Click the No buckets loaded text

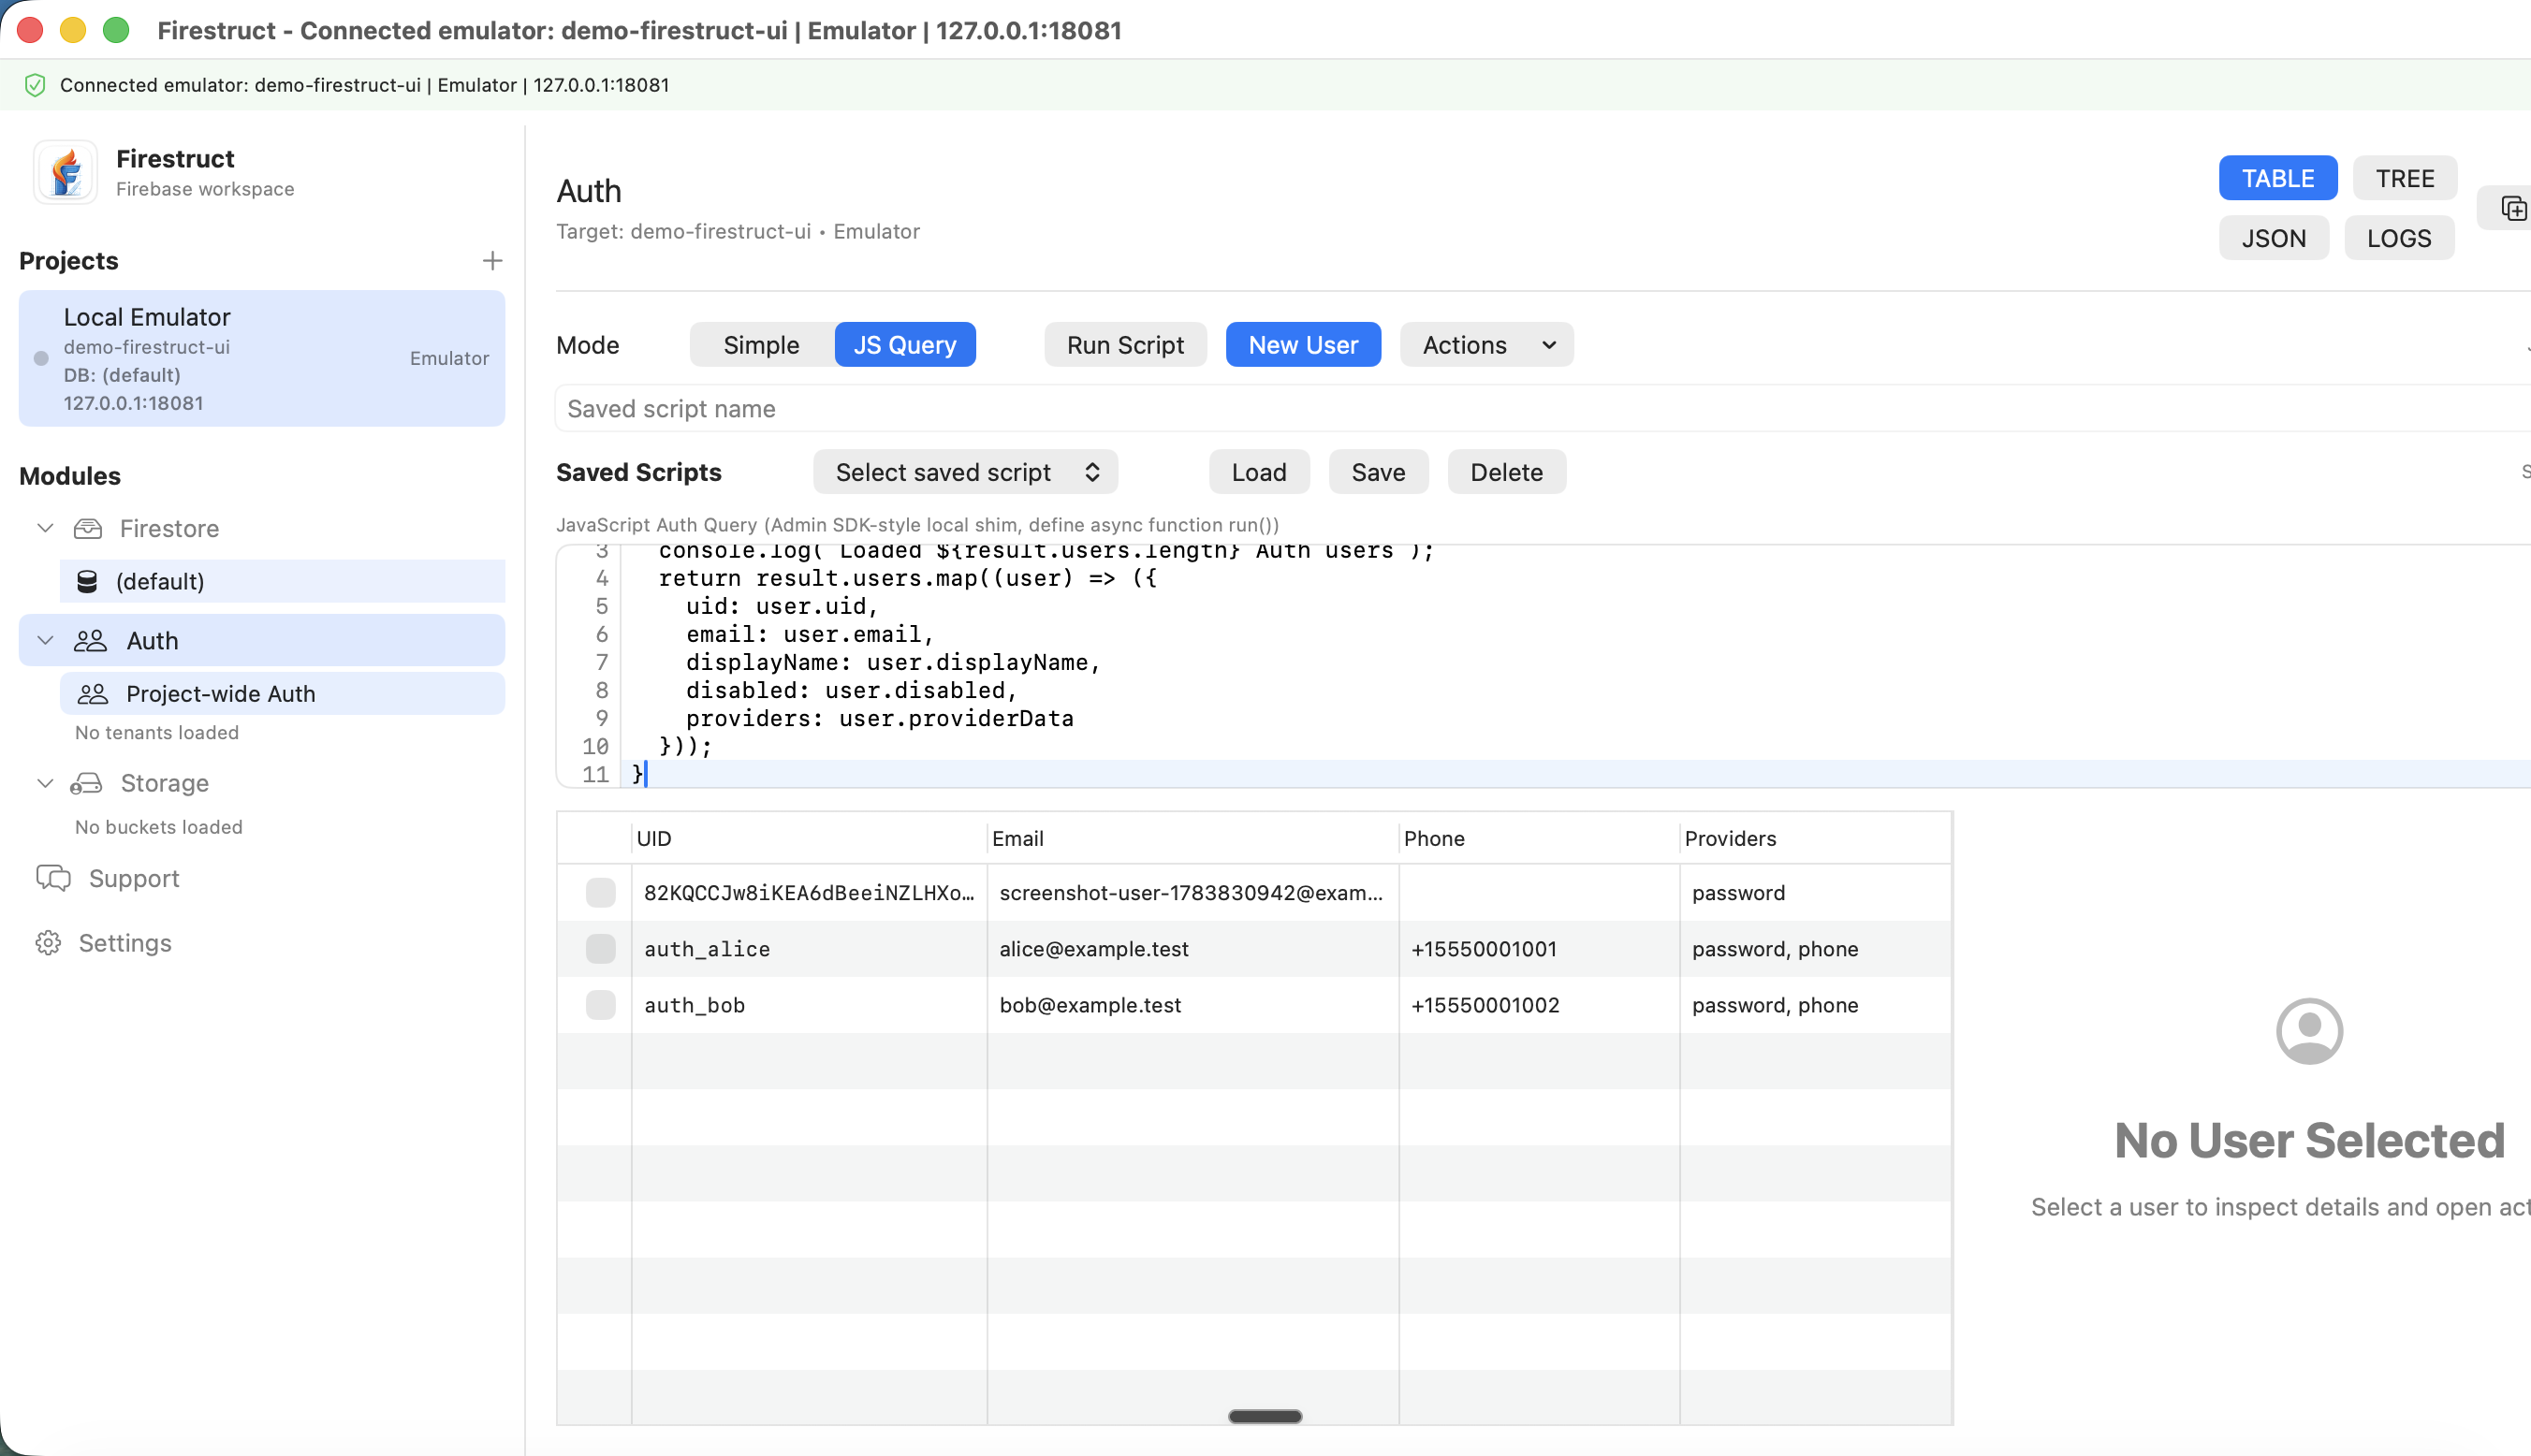tap(159, 826)
